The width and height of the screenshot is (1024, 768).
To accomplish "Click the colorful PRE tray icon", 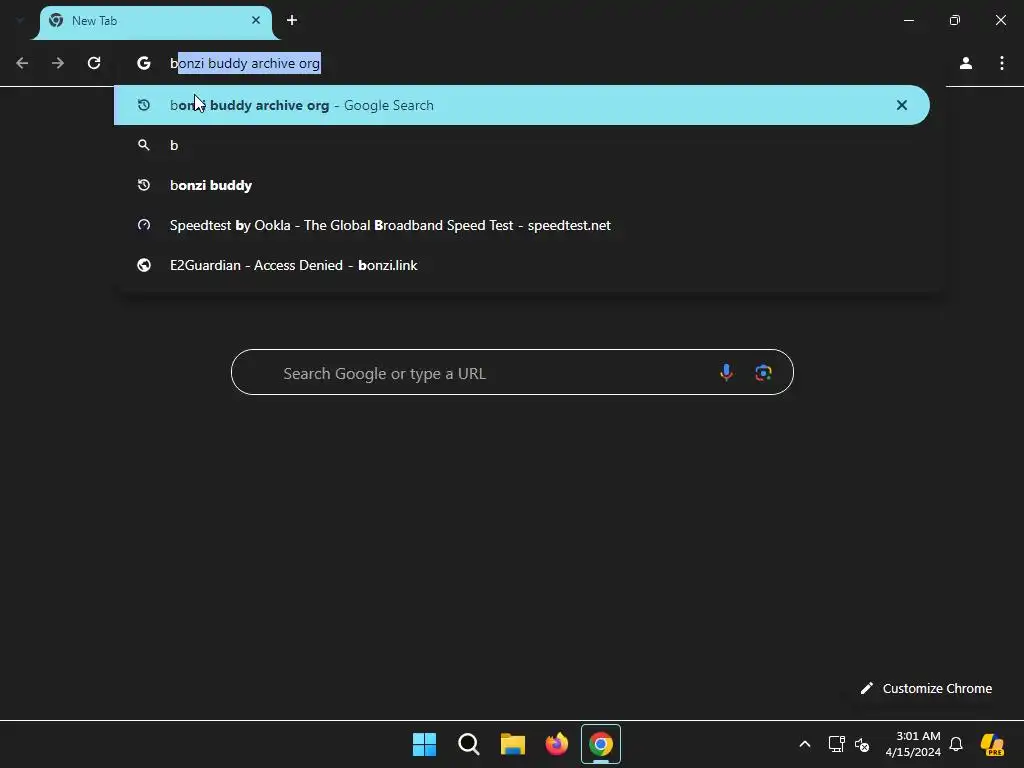I will pyautogui.click(x=992, y=744).
